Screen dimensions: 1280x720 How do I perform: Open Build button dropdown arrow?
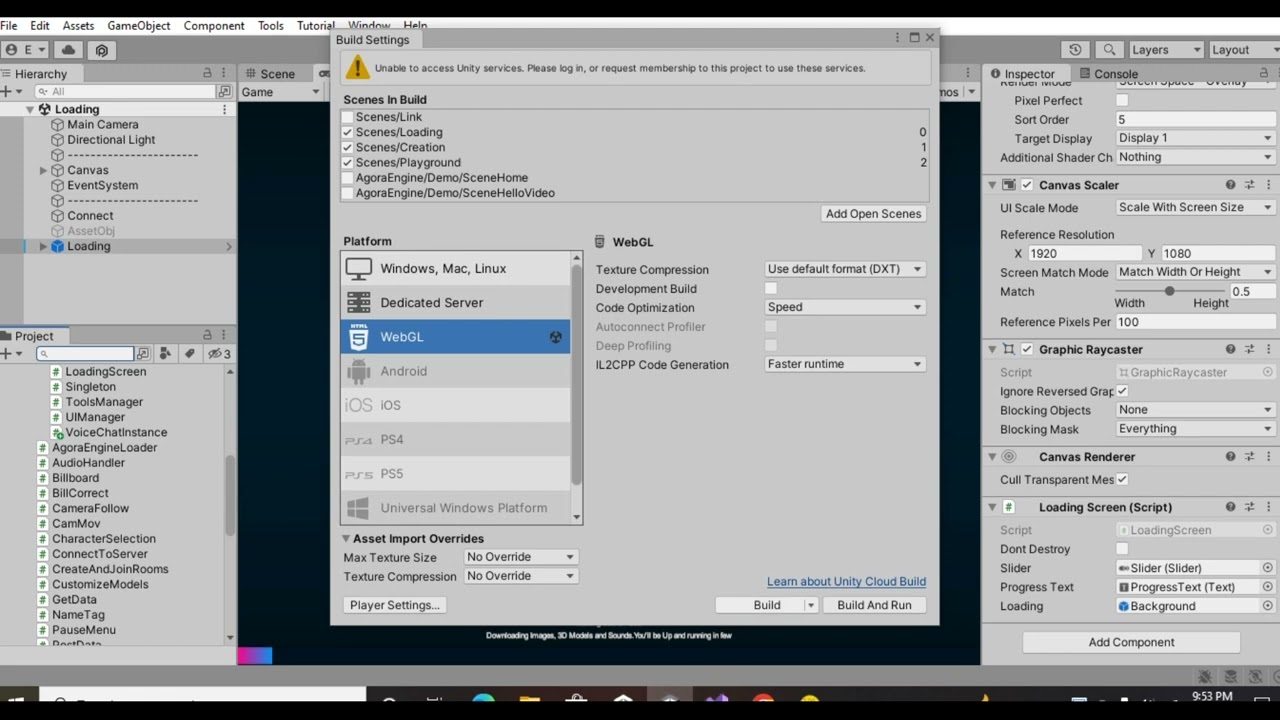point(811,605)
